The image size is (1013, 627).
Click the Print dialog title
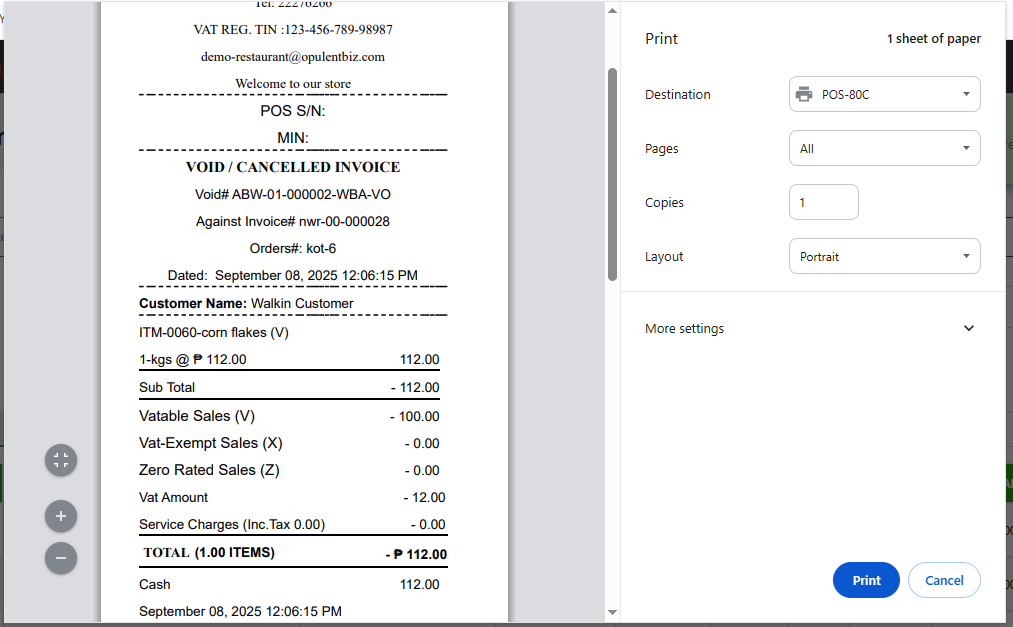pos(661,39)
